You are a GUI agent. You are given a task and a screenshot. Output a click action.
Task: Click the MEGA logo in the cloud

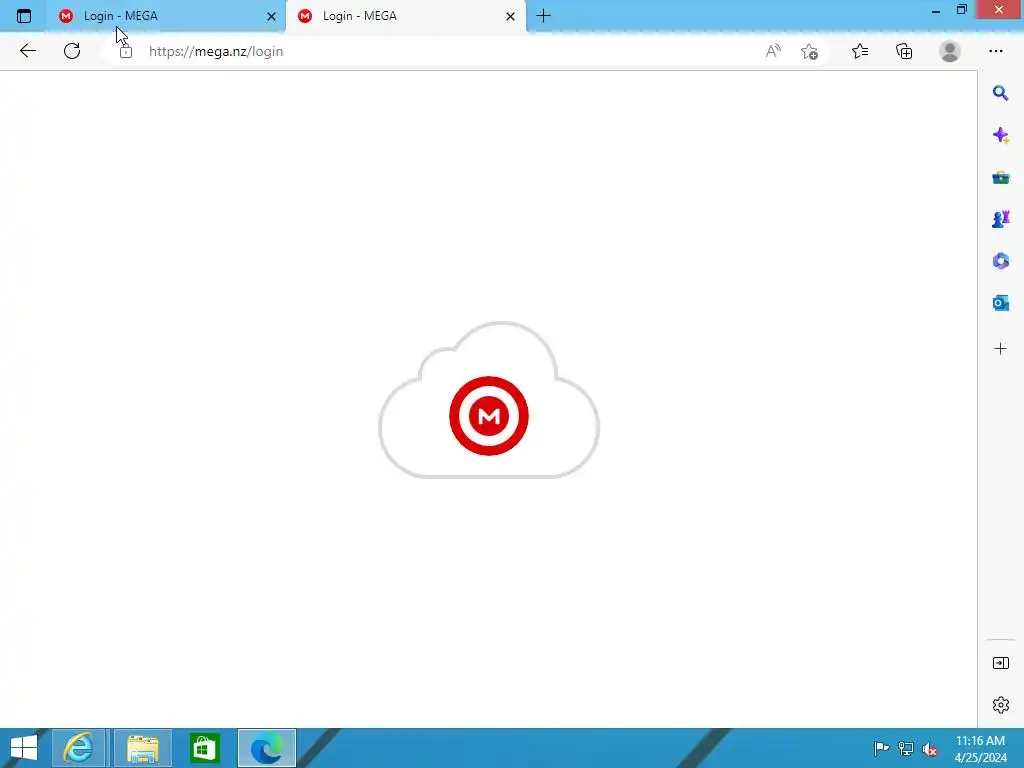(x=488, y=415)
